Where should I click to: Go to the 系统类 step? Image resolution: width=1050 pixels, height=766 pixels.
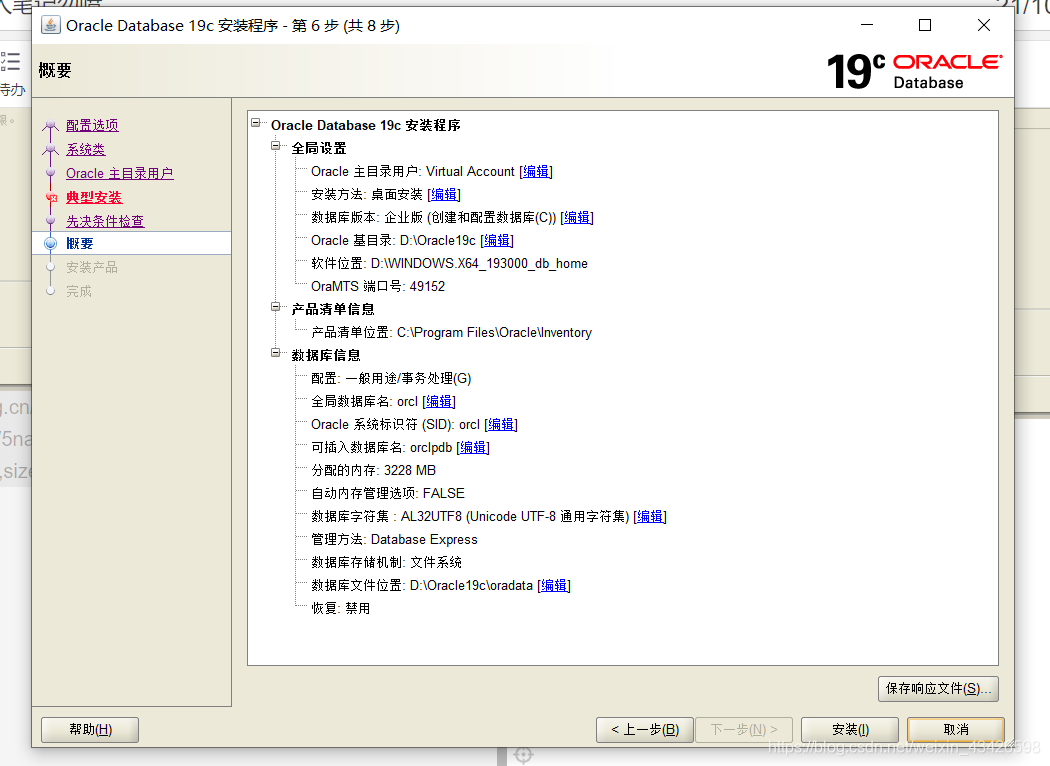pos(86,149)
